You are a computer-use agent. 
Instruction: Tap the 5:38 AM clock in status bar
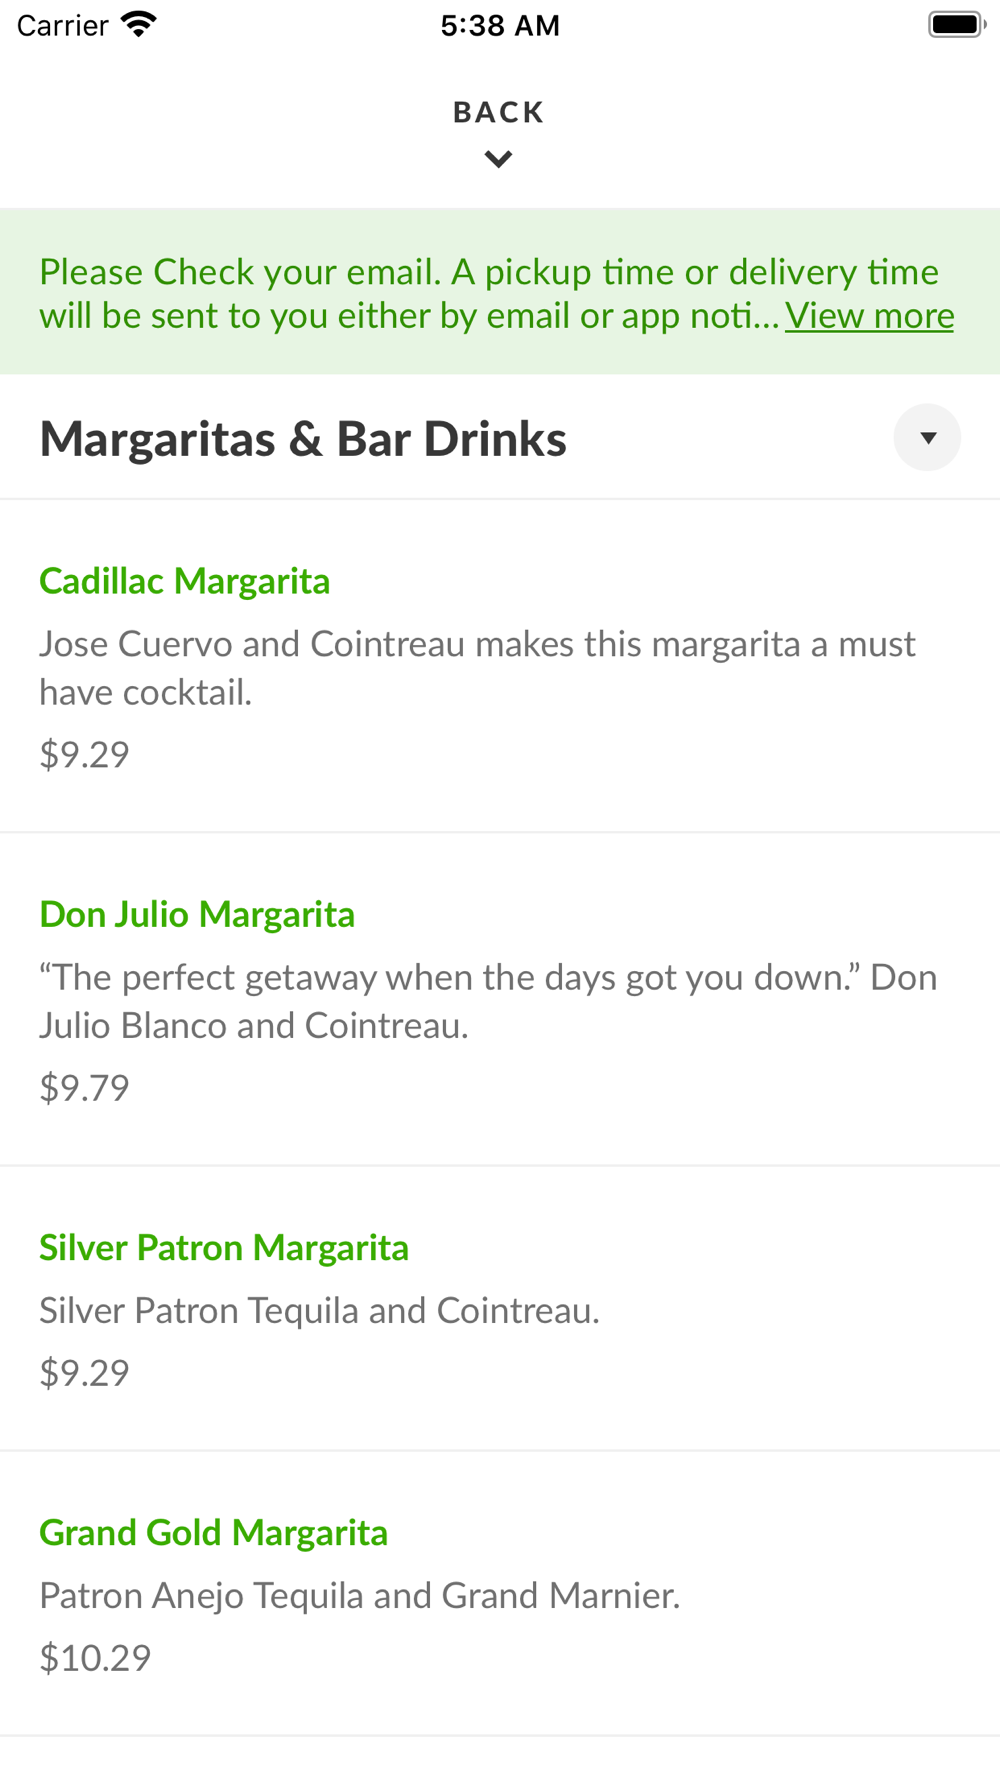[x=500, y=25]
